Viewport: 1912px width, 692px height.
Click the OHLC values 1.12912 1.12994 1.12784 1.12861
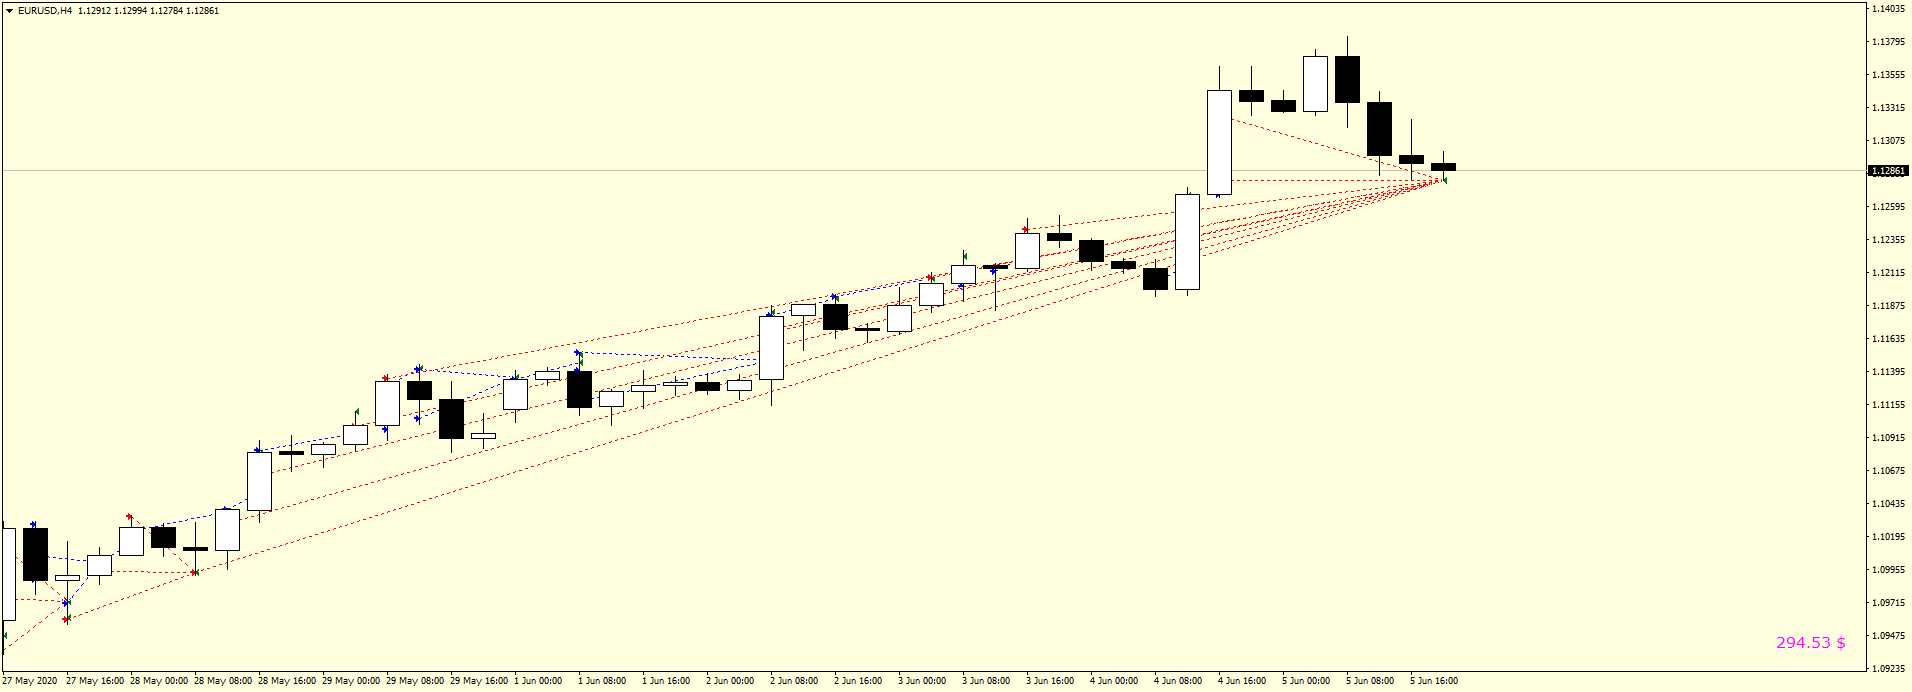pos(148,11)
